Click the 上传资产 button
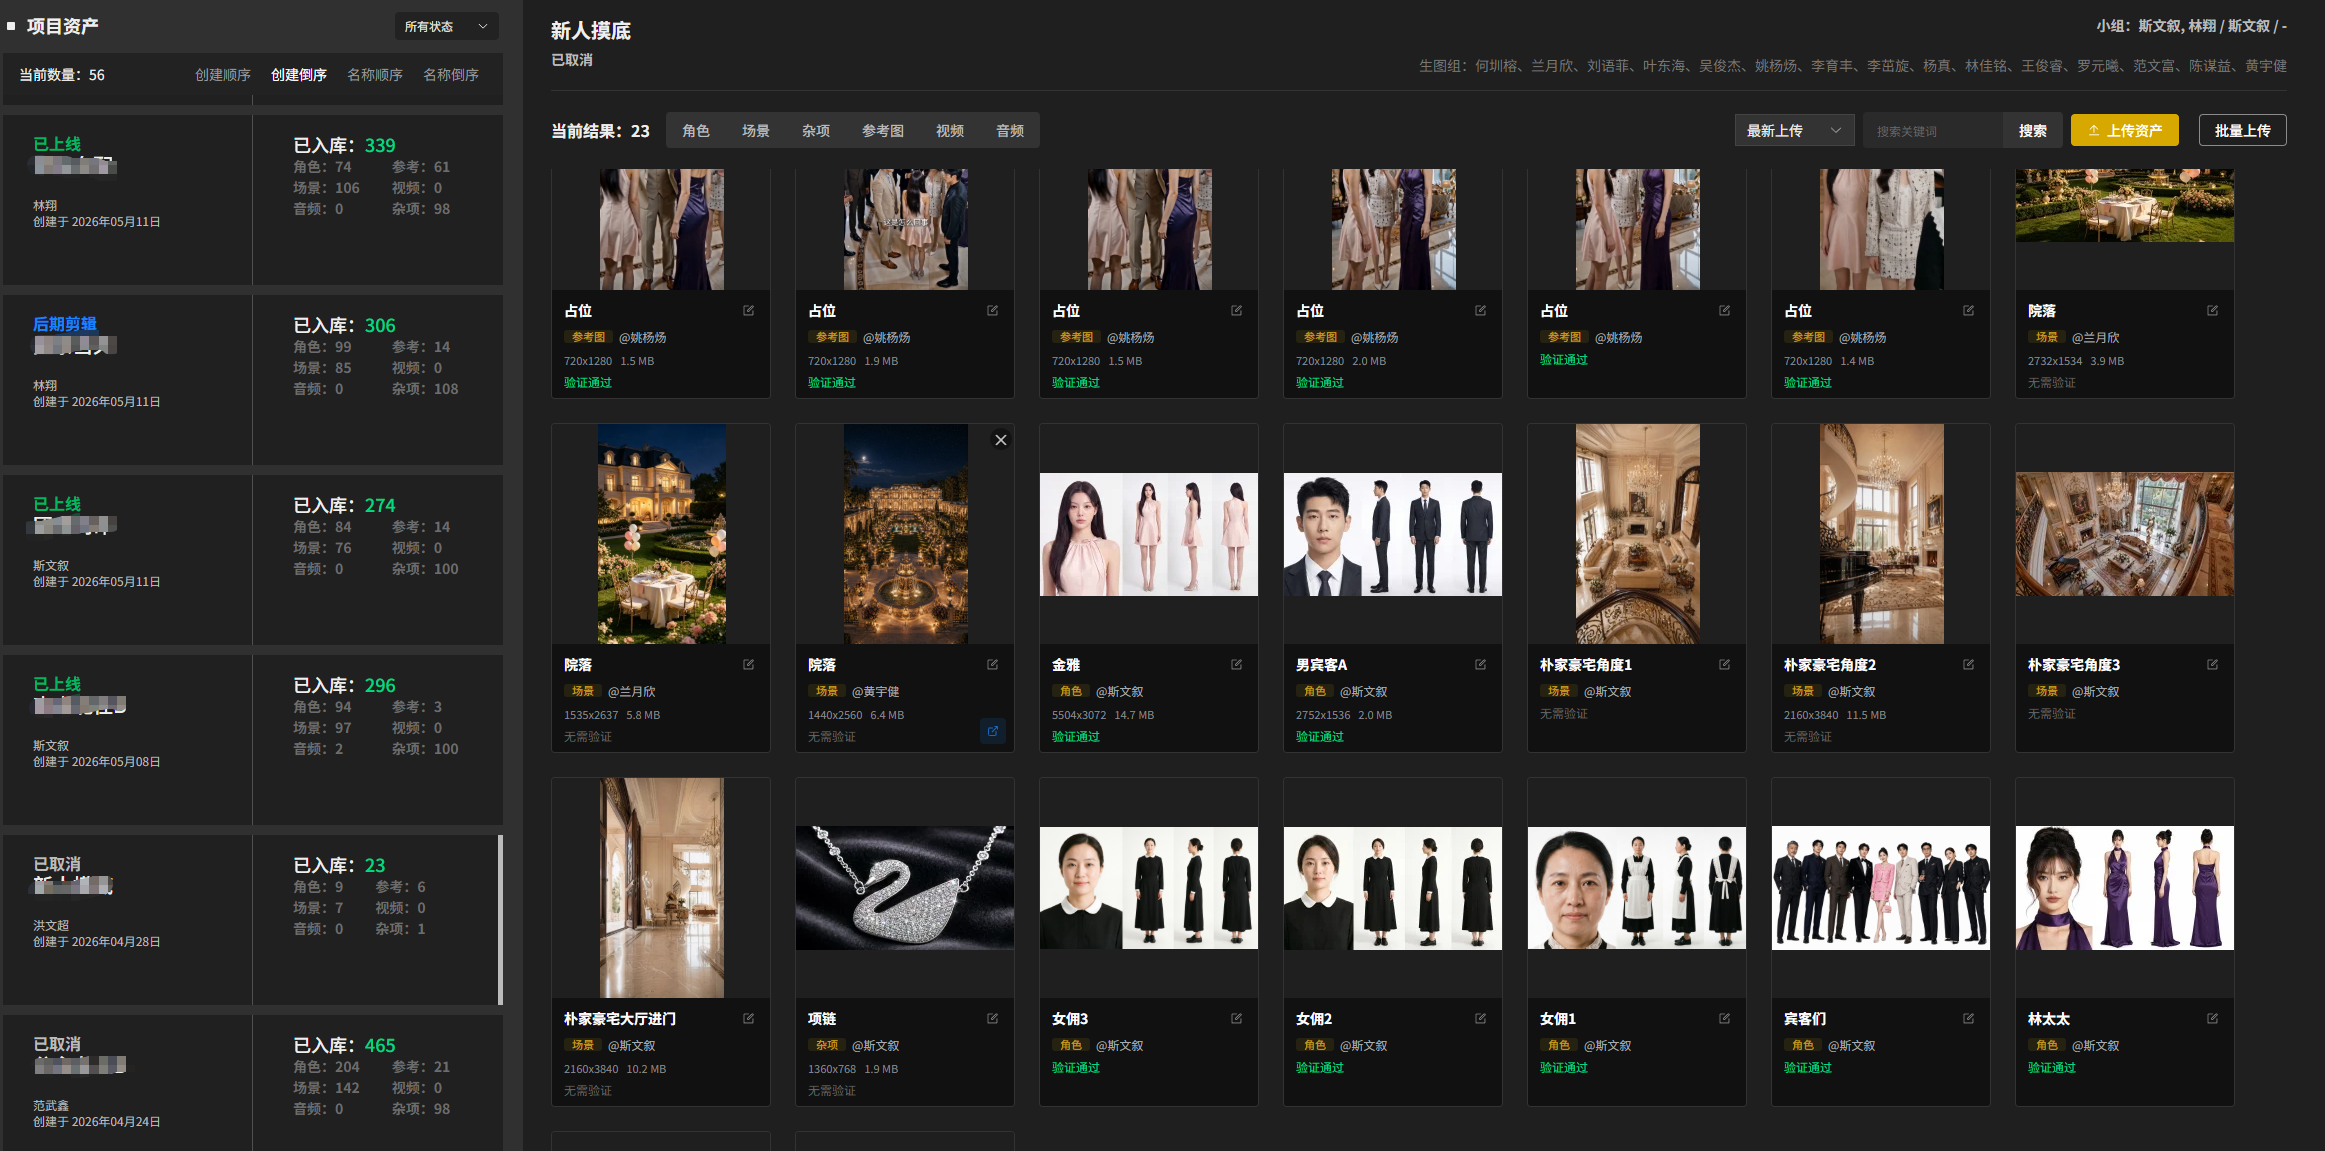 pos(2125,131)
